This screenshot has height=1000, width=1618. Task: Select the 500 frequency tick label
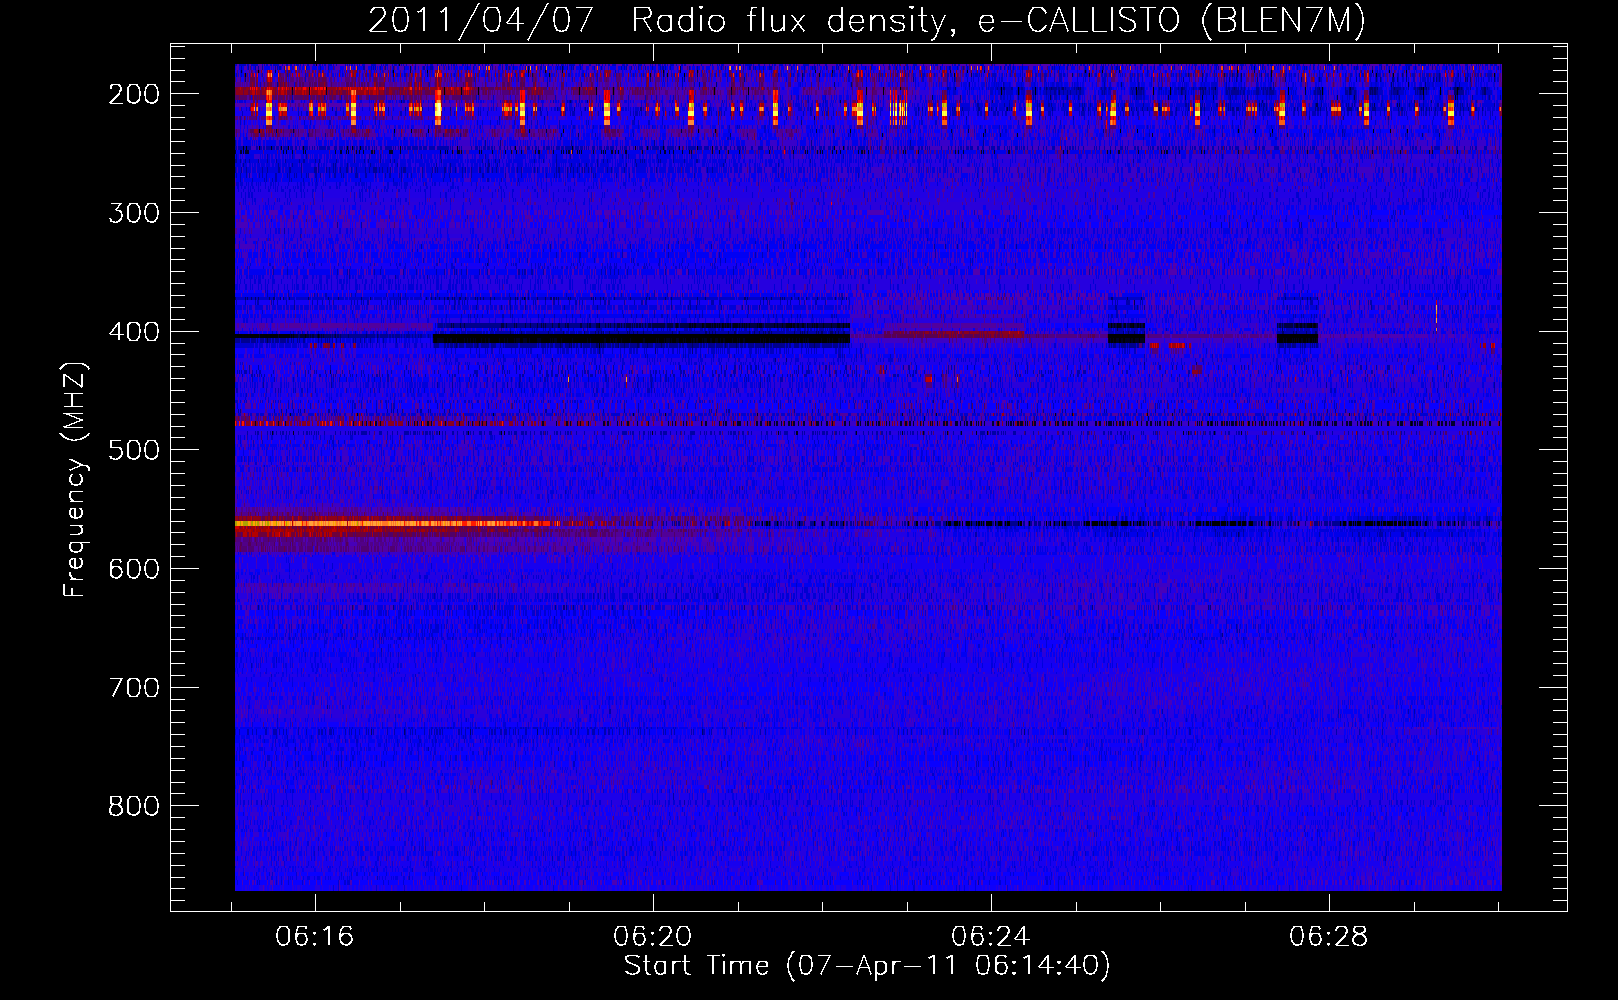click(134, 450)
